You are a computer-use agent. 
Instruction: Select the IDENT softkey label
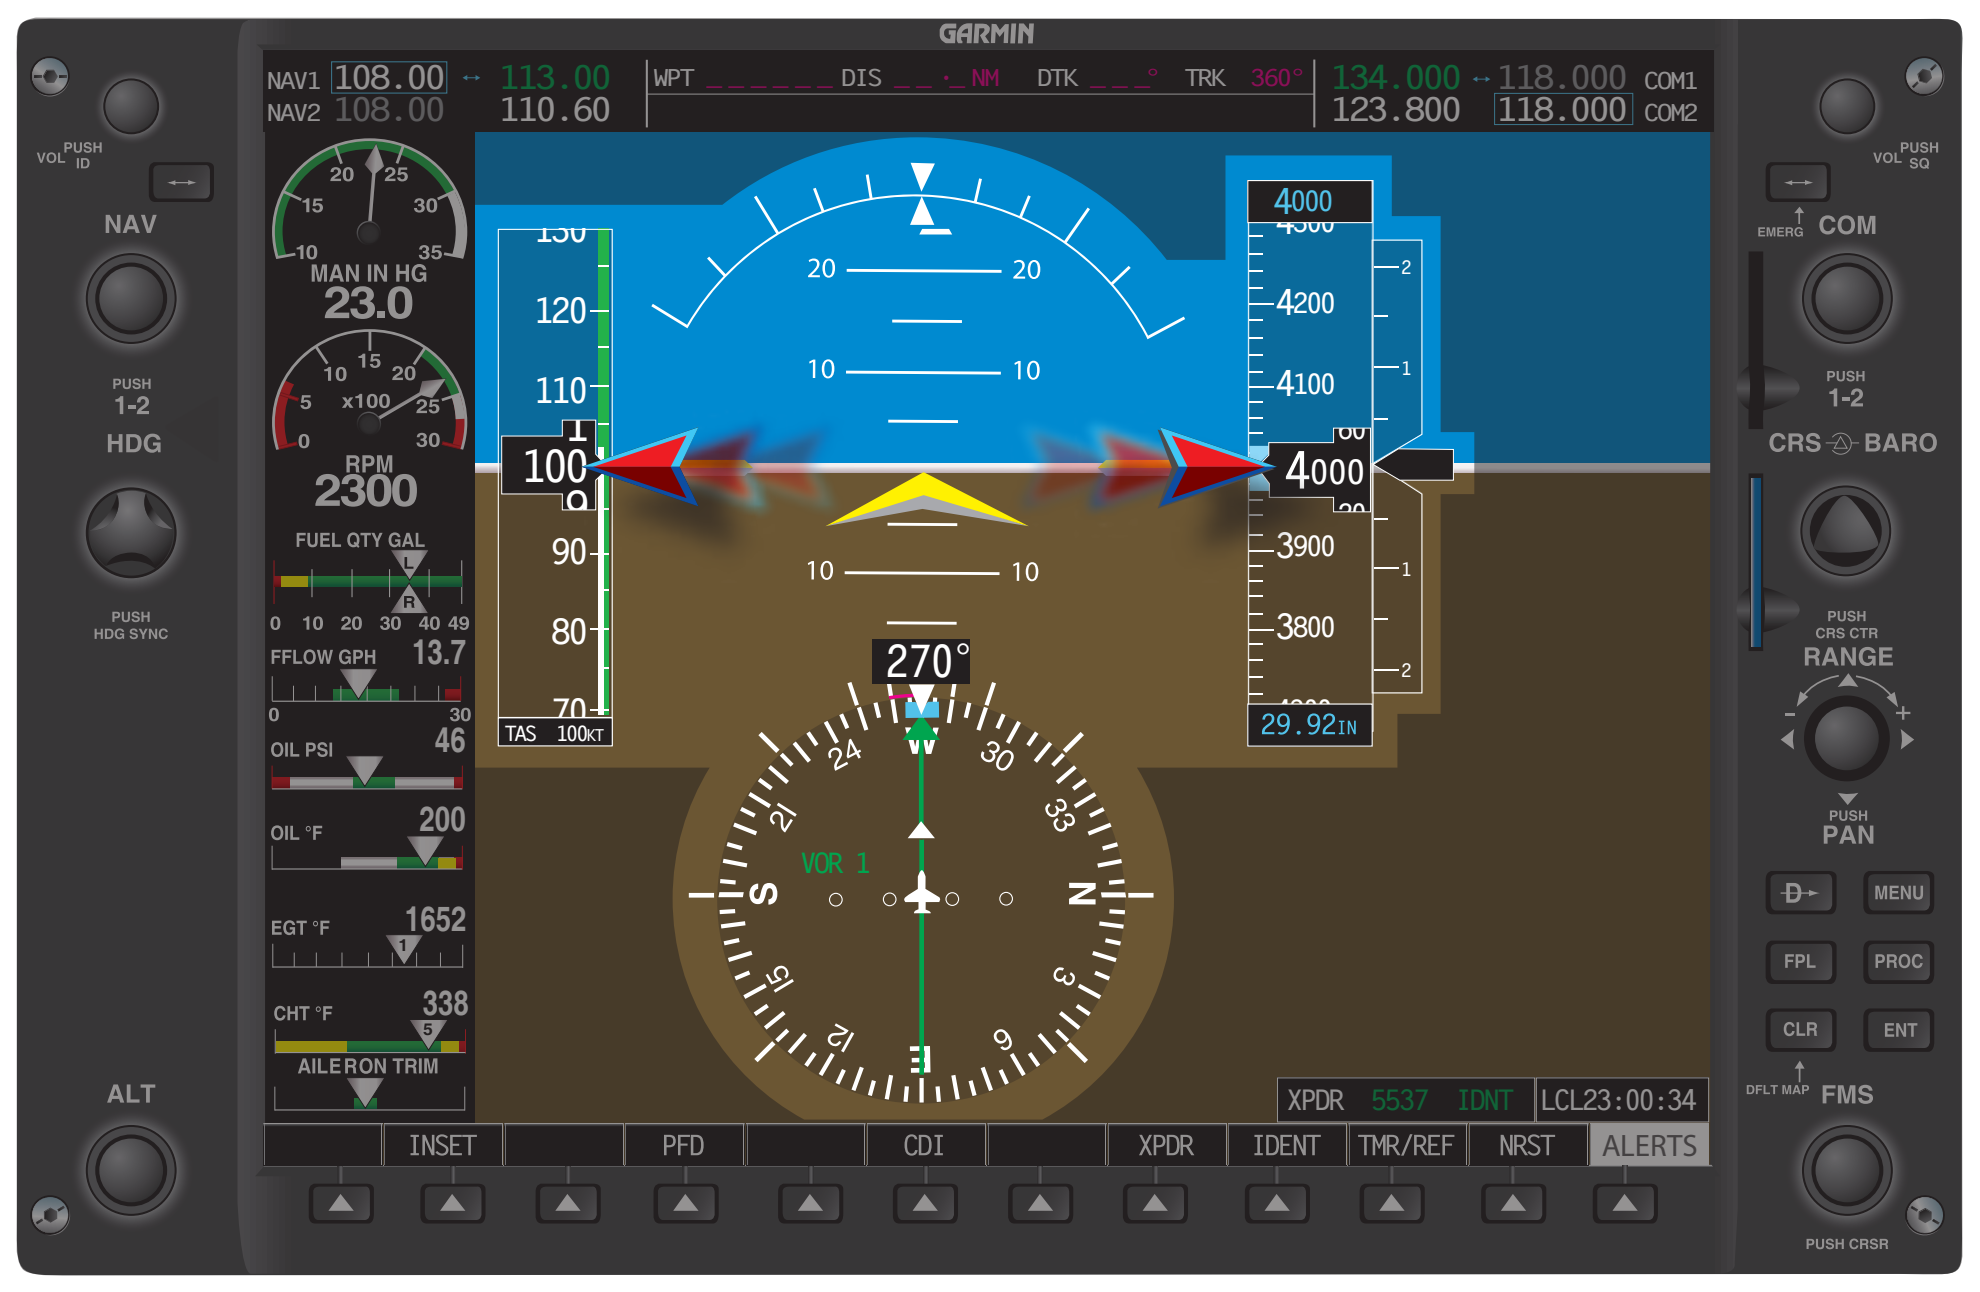1286,1145
